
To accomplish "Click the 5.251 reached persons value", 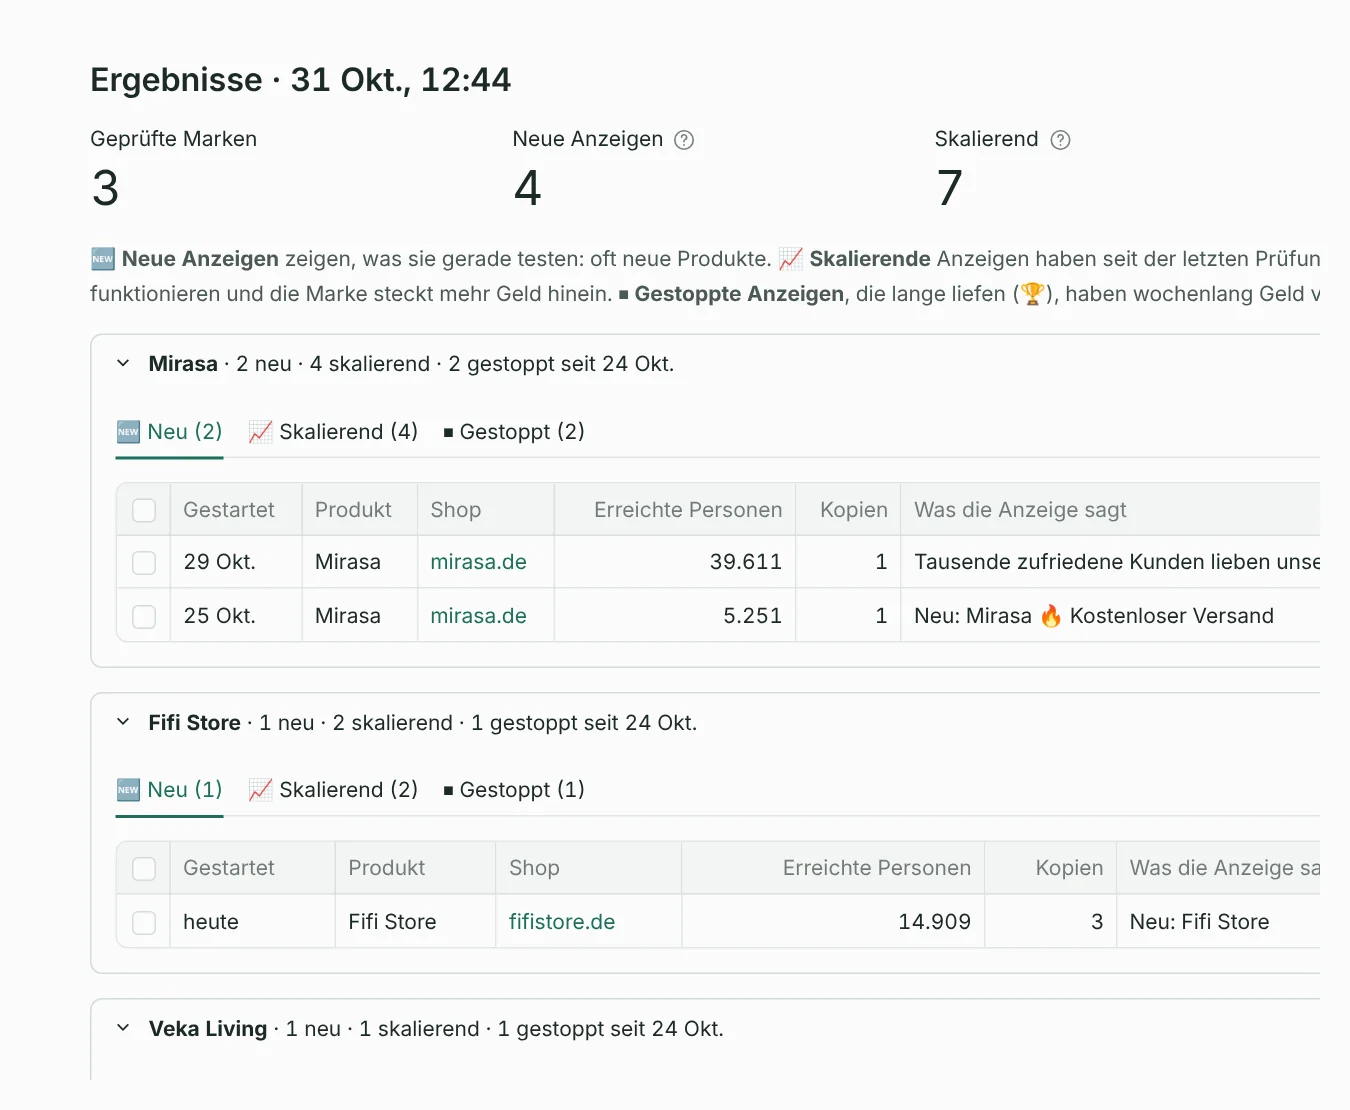I will (753, 616).
